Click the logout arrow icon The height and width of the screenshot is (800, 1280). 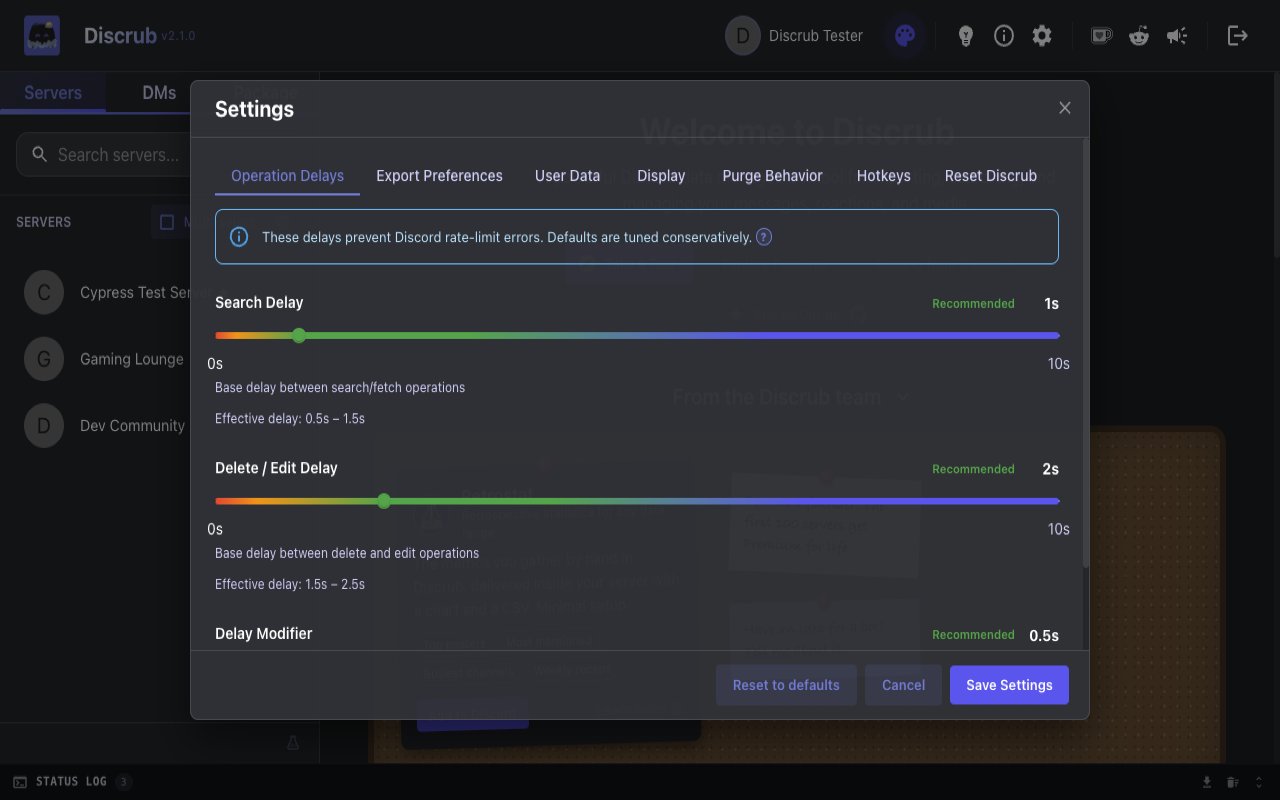click(x=1238, y=36)
